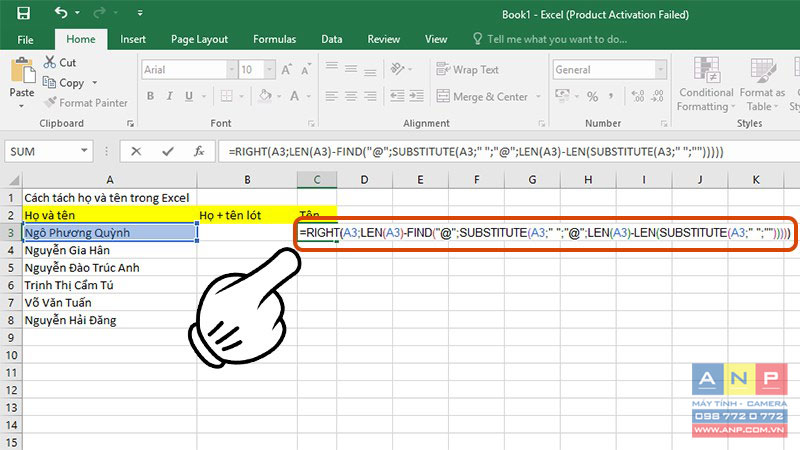
Task: Open the Borders button
Action: click(227, 96)
